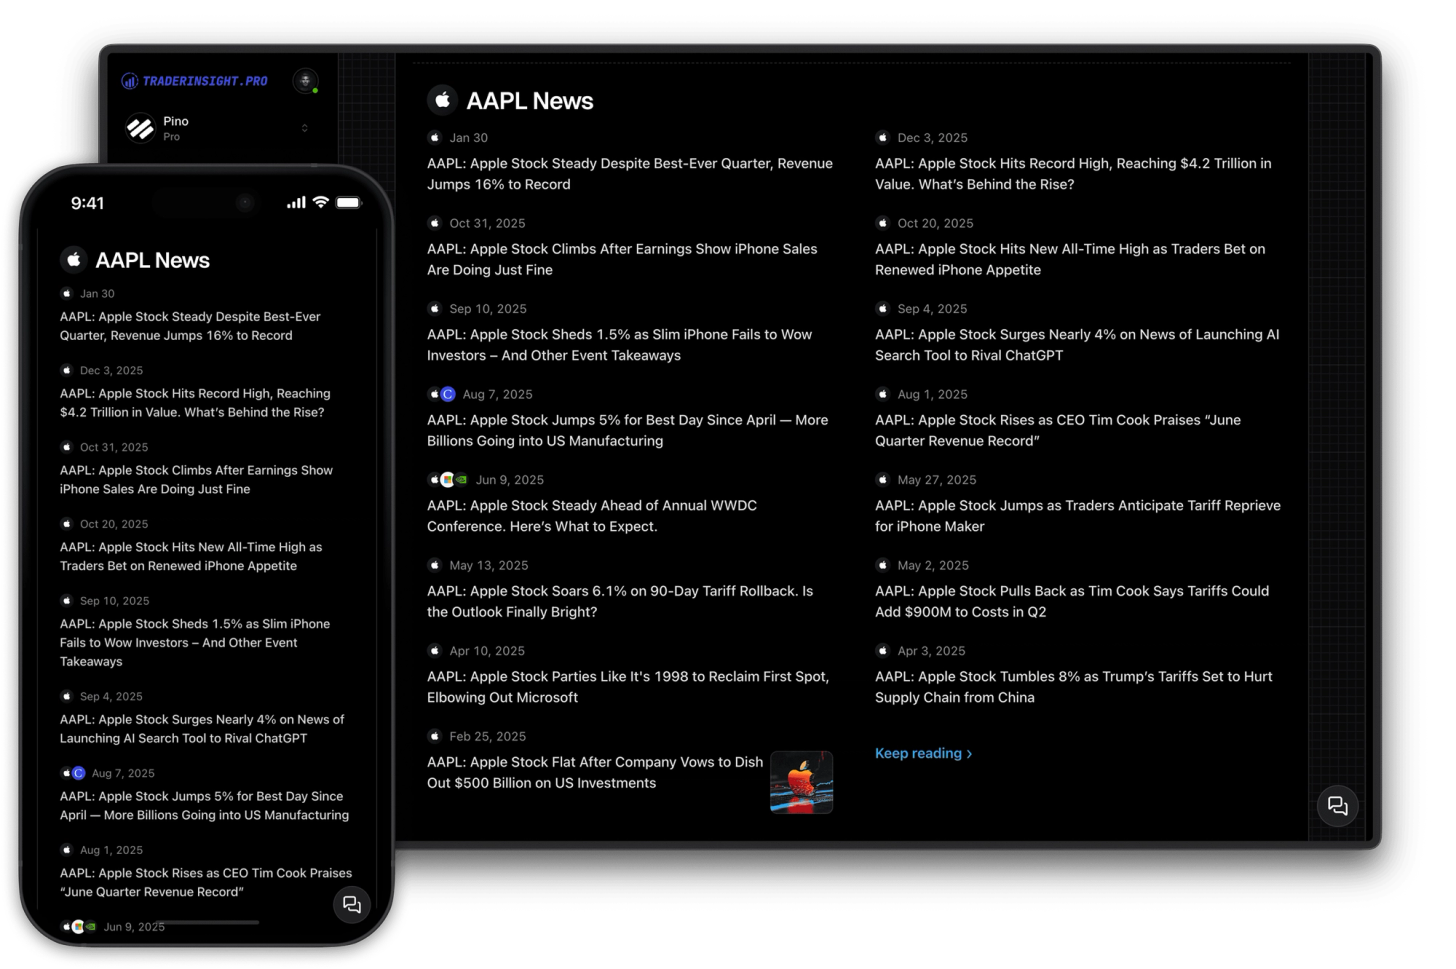Screen dimensions: 1456x969
Task: Click the Apple logo beside desktop AAPL News heading
Action: tap(443, 100)
